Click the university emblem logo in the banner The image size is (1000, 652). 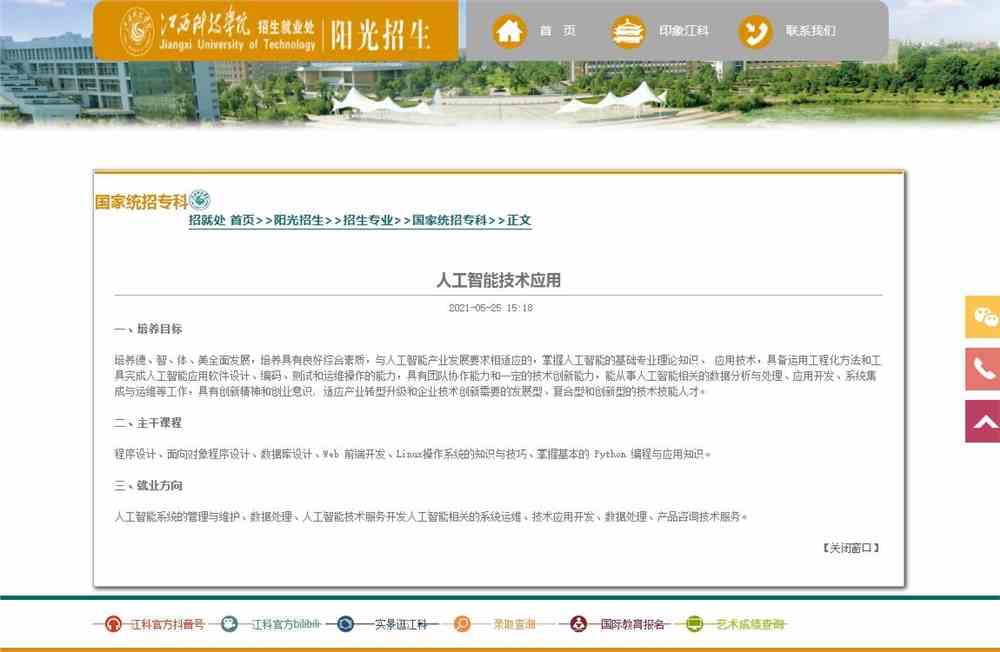pyautogui.click(x=137, y=31)
